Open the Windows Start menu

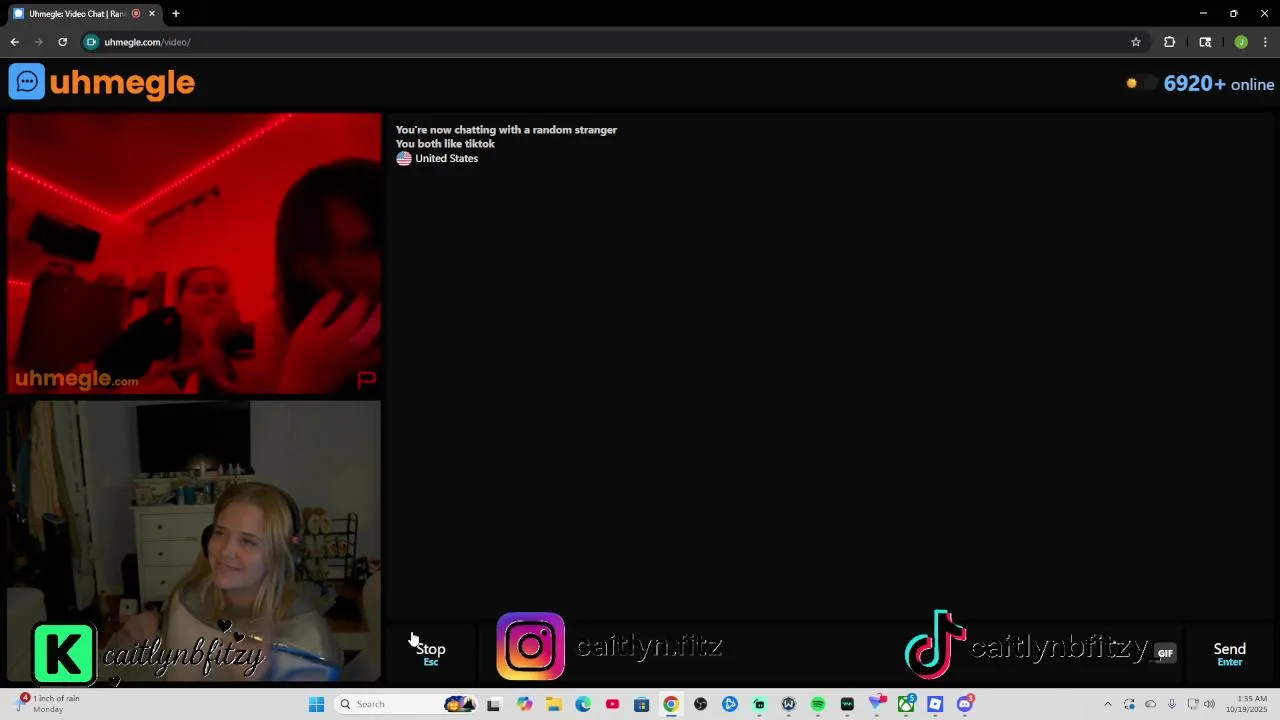pos(316,704)
